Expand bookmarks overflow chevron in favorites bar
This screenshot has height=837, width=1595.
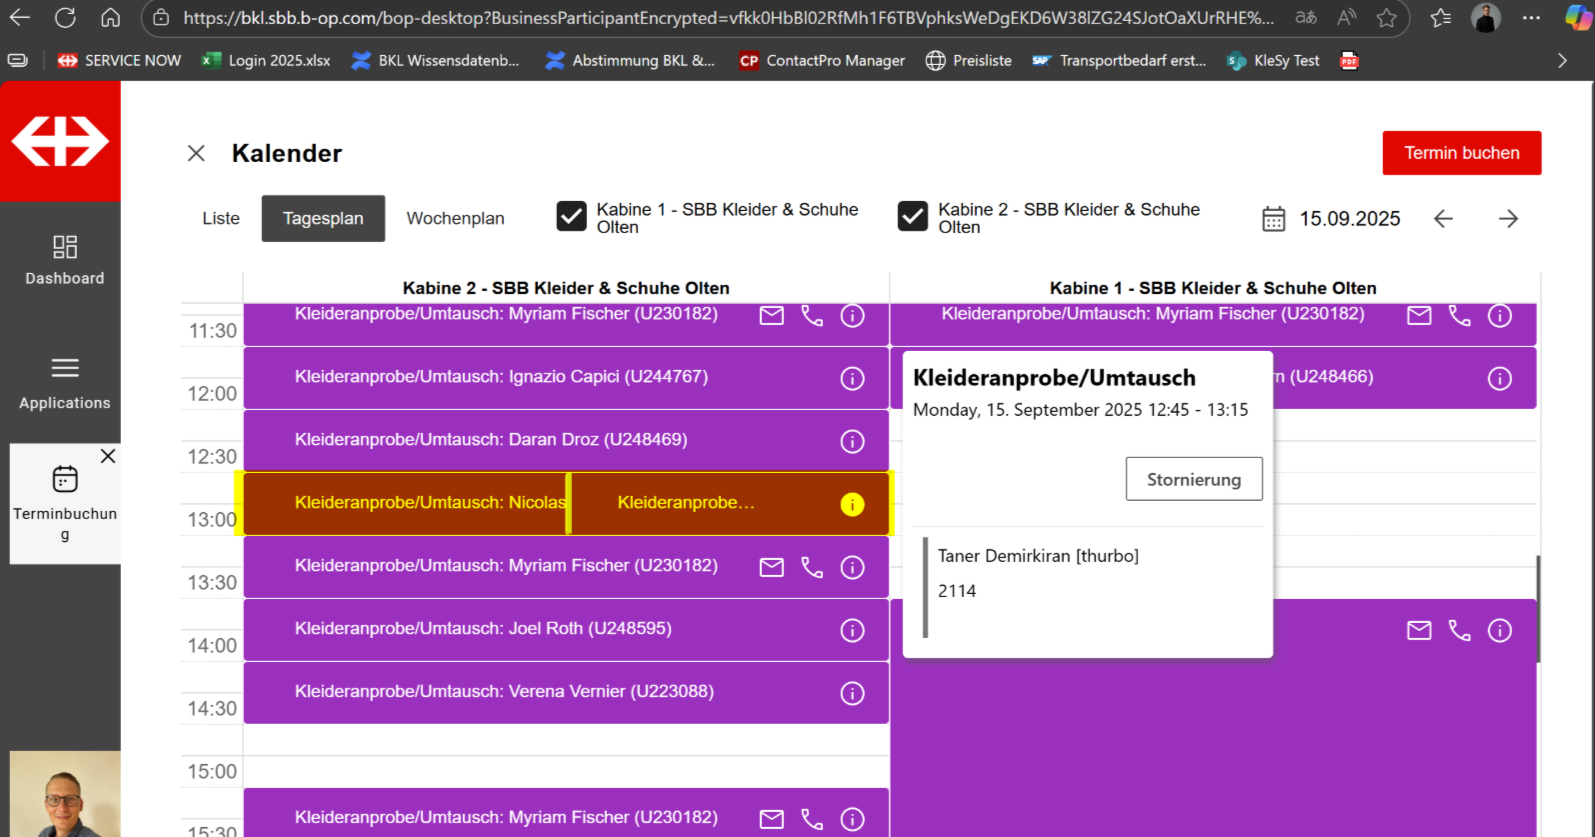1562,60
